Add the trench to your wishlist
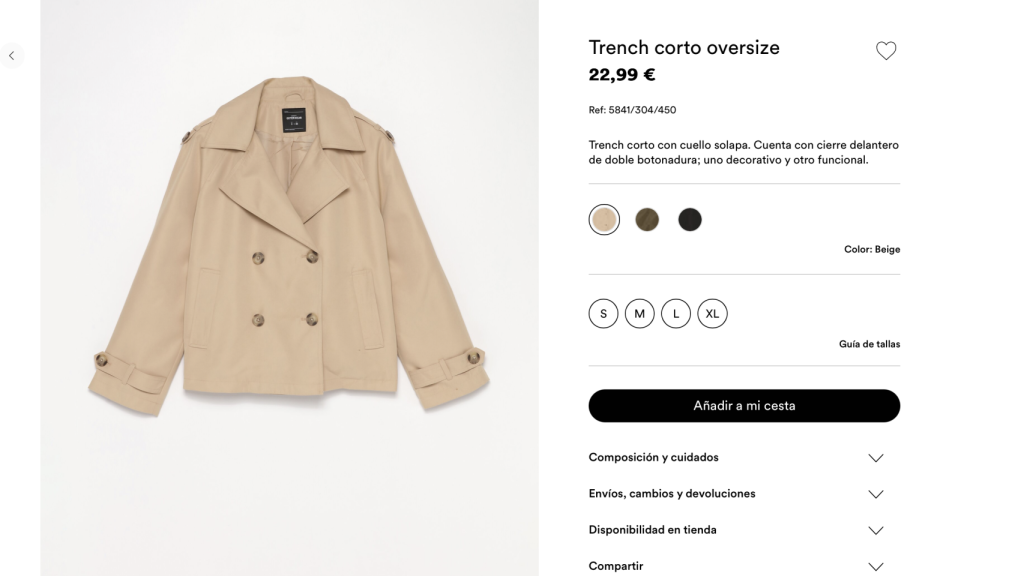This screenshot has width=1024, height=576. [886, 50]
